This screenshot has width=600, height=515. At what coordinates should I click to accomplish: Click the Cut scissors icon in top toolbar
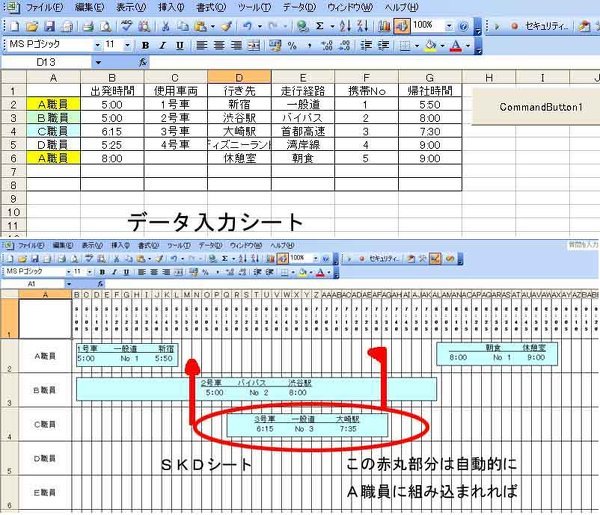(x=164, y=25)
